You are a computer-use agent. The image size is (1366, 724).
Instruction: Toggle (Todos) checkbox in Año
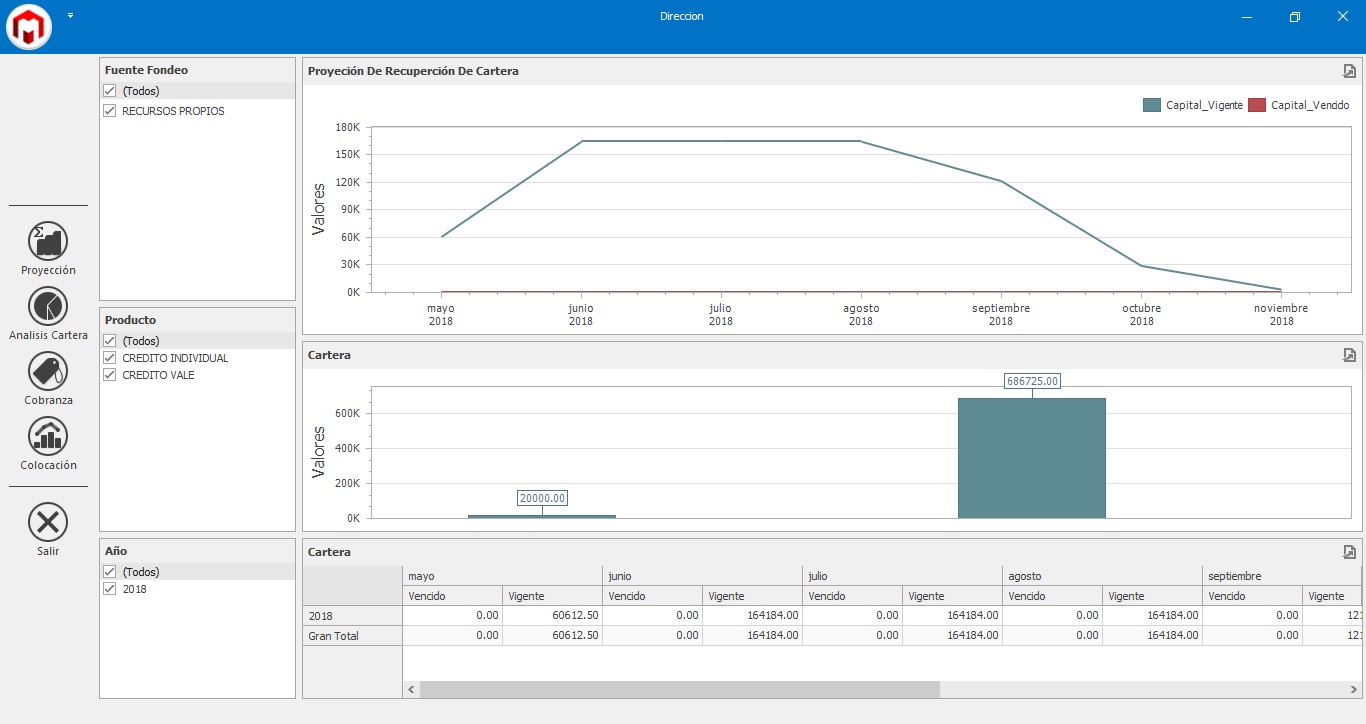point(110,572)
